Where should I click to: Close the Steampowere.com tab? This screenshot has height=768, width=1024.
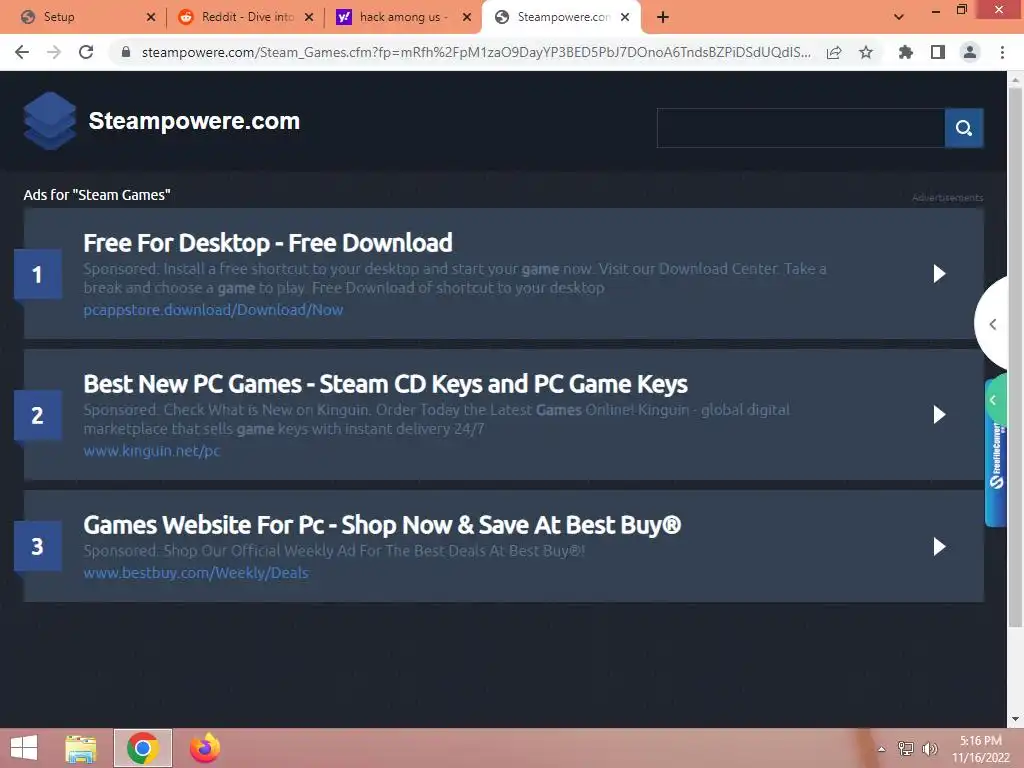coord(625,17)
